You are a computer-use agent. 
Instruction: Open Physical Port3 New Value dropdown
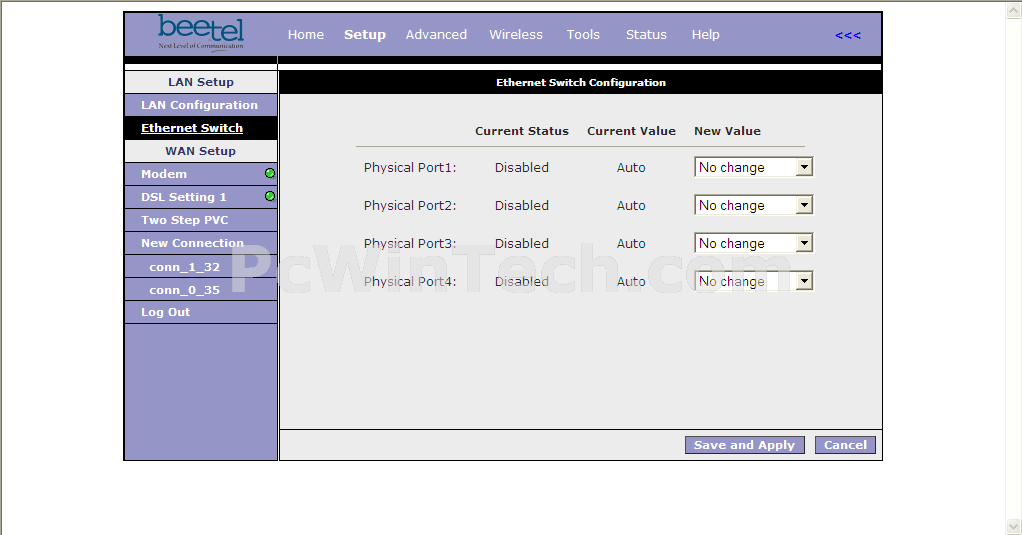pos(753,243)
